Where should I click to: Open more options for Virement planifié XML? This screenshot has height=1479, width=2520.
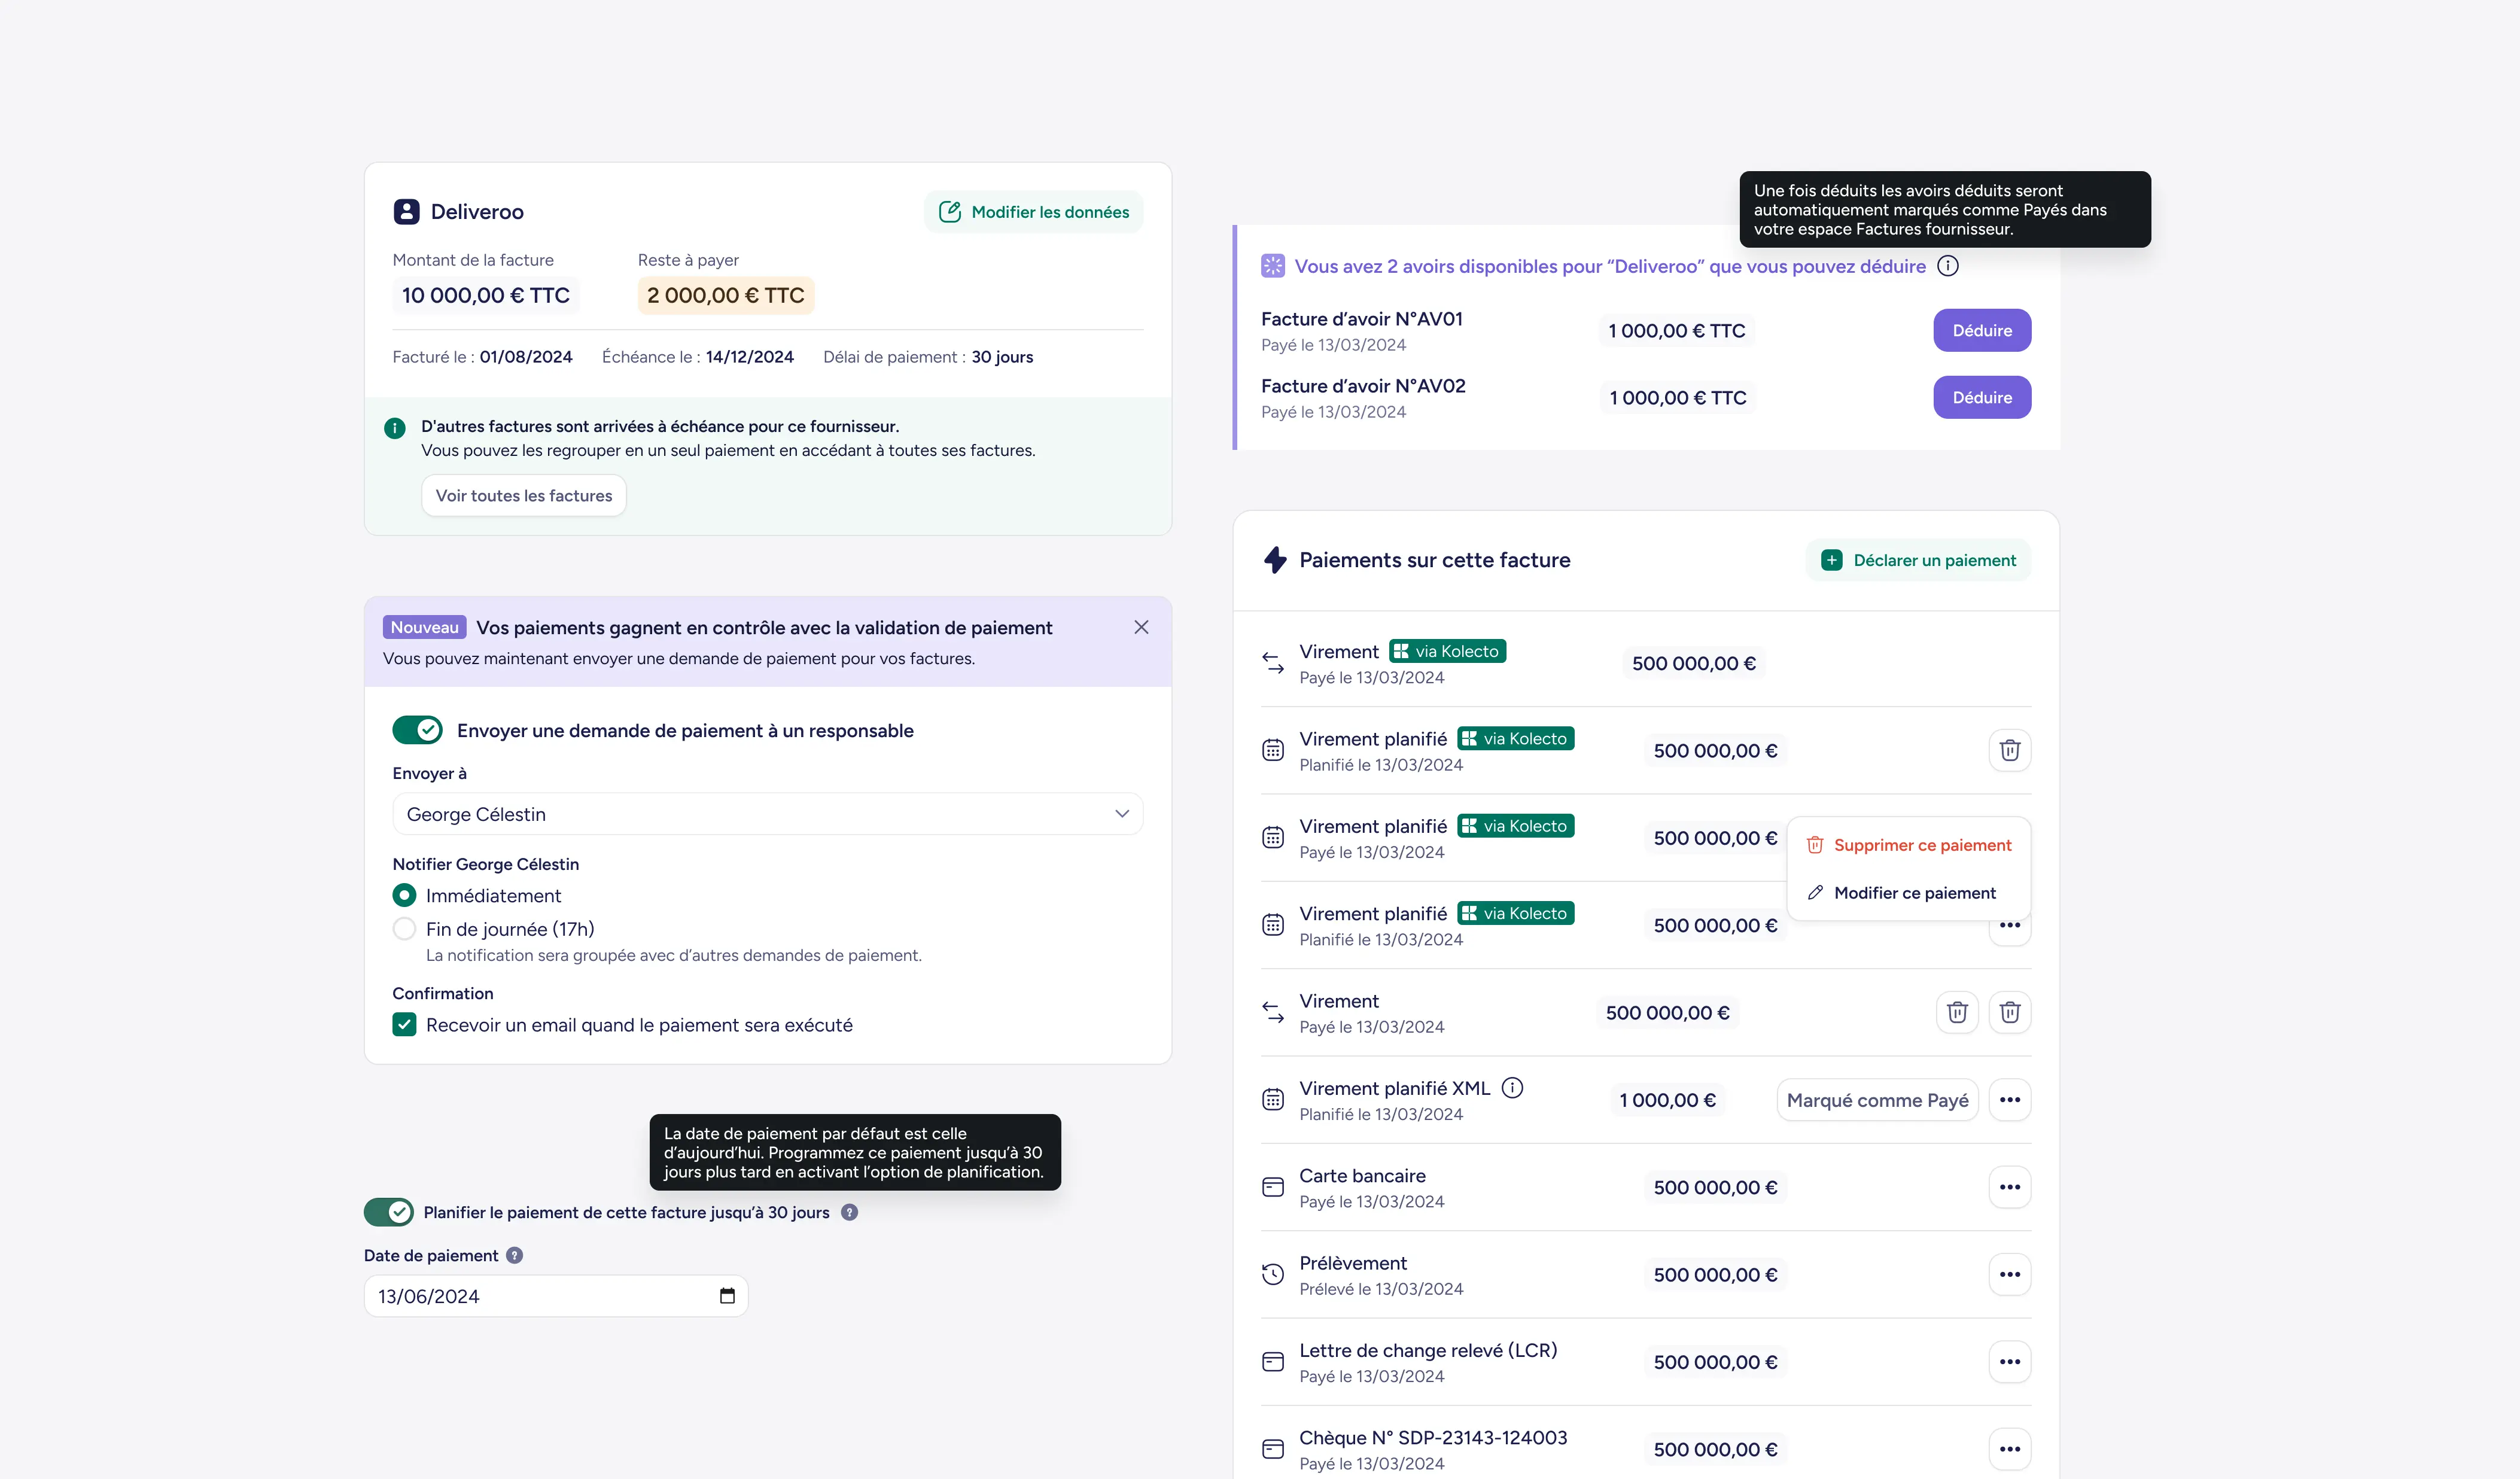pos(2009,1100)
